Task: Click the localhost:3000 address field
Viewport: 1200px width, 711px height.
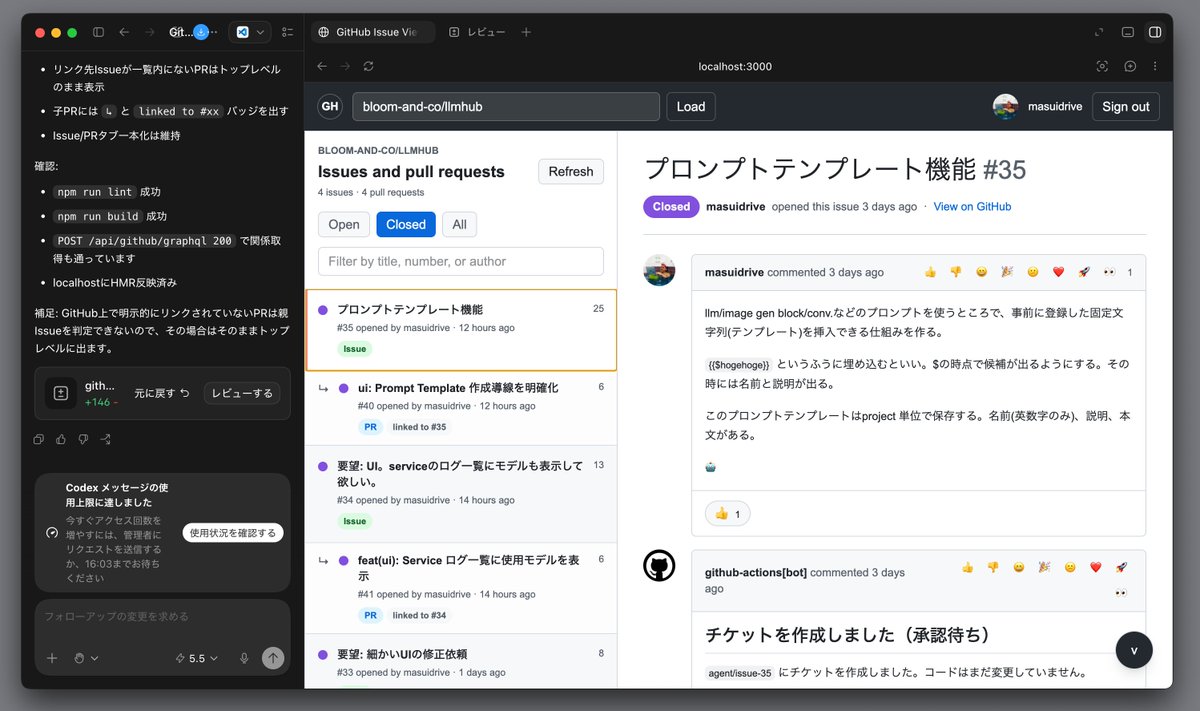Action: click(x=735, y=66)
